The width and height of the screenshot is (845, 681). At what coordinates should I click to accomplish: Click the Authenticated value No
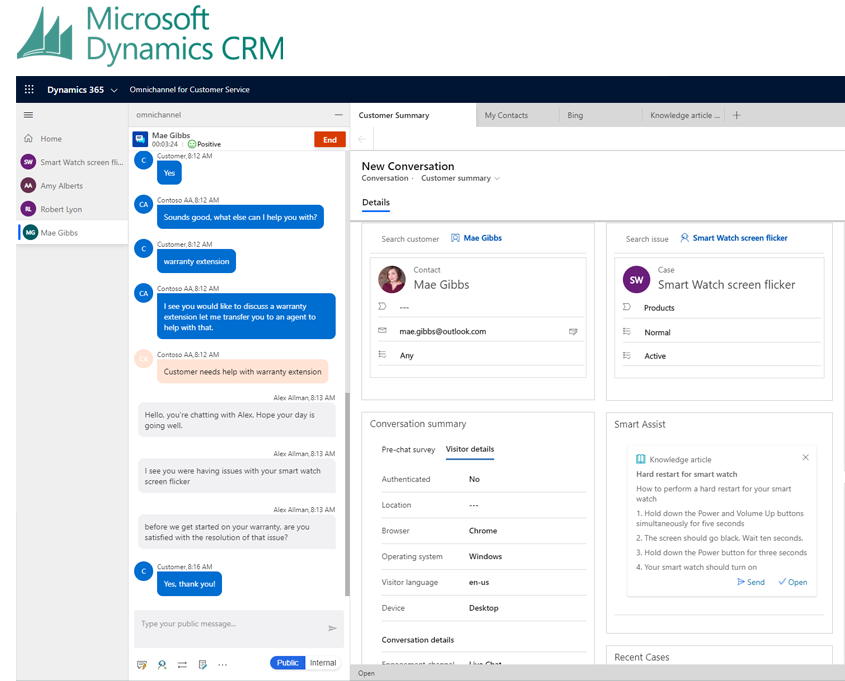[x=474, y=480]
